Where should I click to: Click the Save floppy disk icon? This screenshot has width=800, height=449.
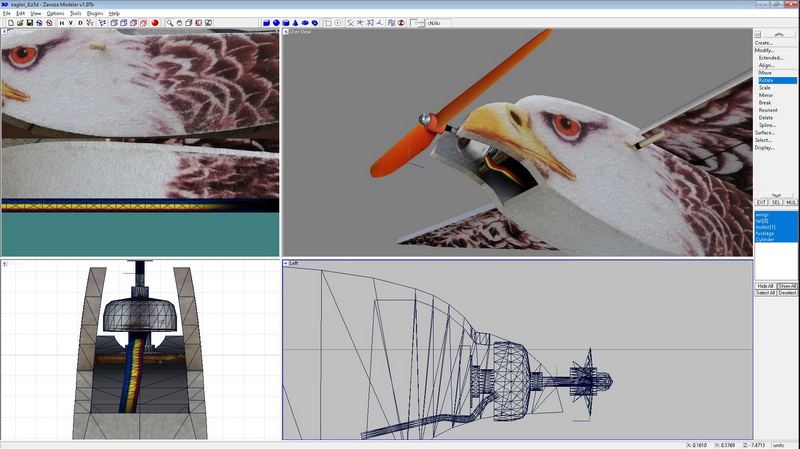pos(30,22)
